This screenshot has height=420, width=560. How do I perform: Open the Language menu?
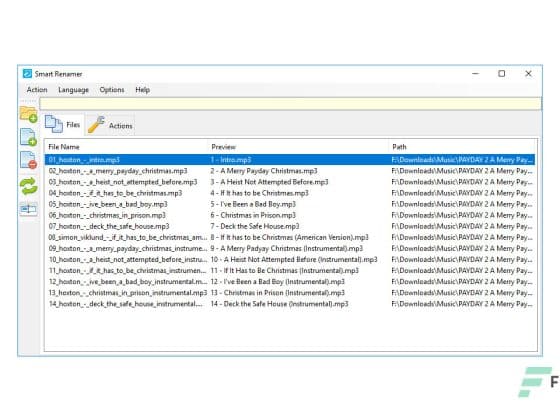click(x=73, y=90)
